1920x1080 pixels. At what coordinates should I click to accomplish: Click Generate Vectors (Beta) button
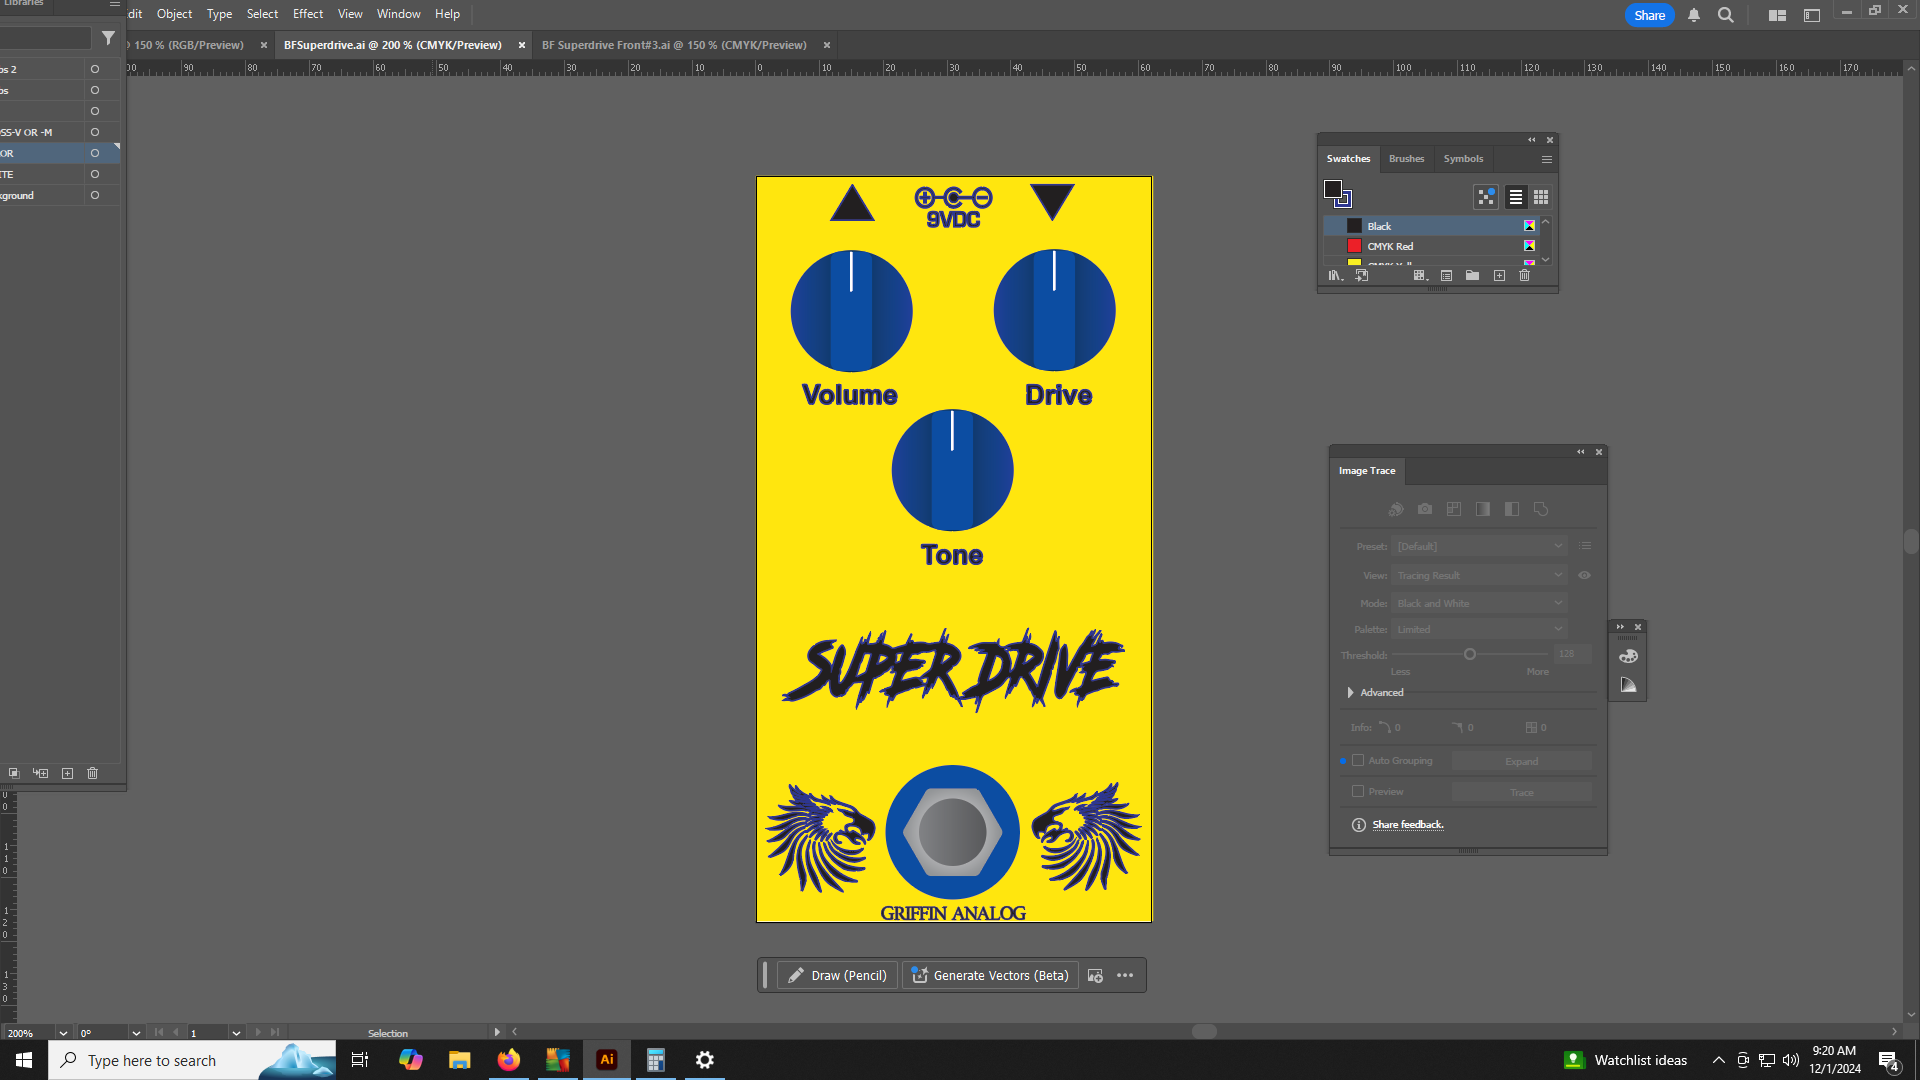tap(990, 976)
